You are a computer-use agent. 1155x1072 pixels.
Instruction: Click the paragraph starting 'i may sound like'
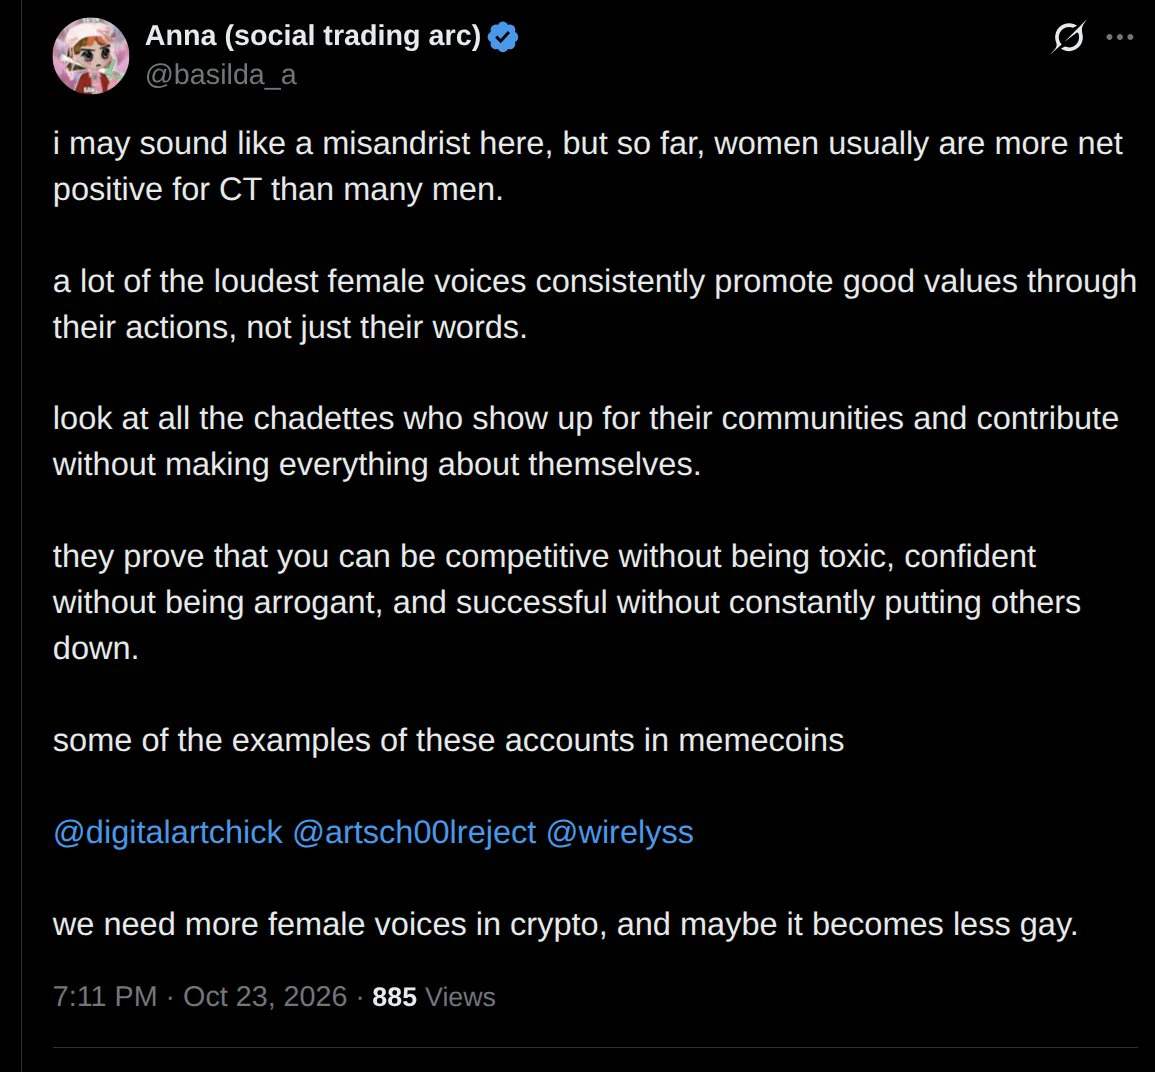click(x=588, y=167)
